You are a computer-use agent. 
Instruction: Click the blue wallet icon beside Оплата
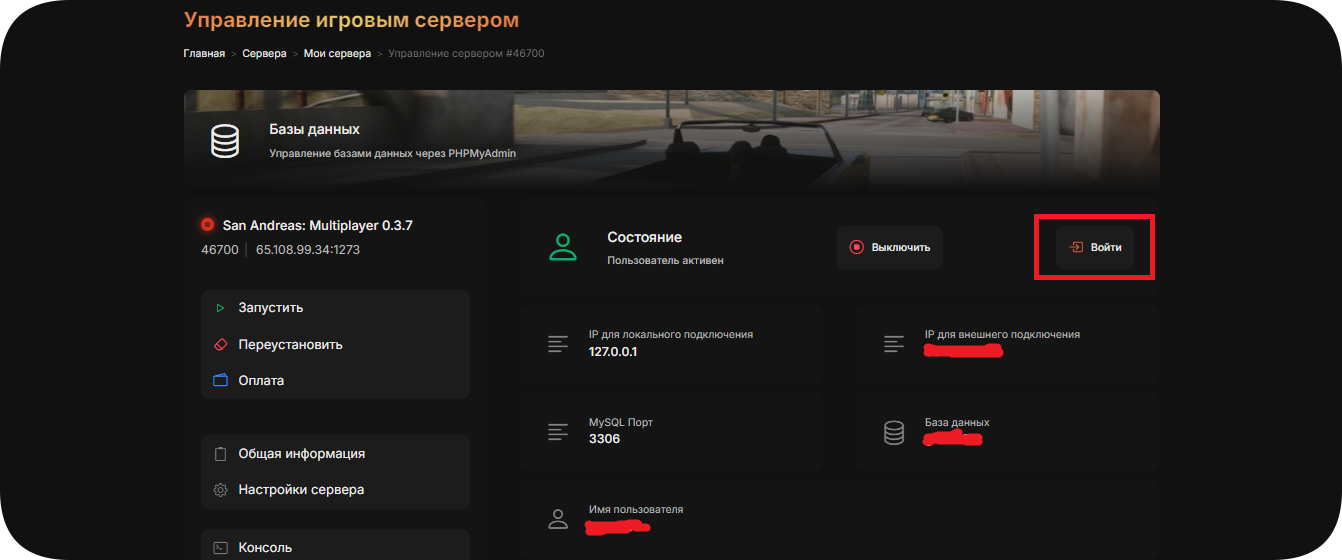[221, 380]
